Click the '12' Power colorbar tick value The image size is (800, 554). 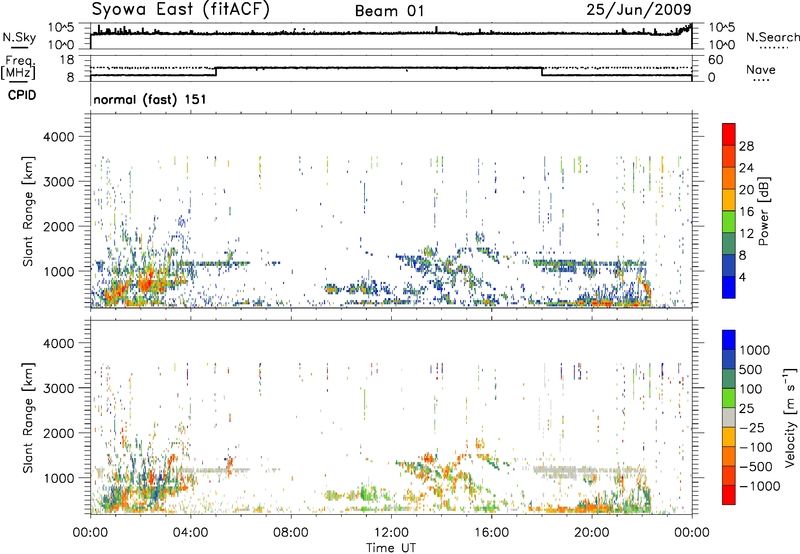coord(746,234)
